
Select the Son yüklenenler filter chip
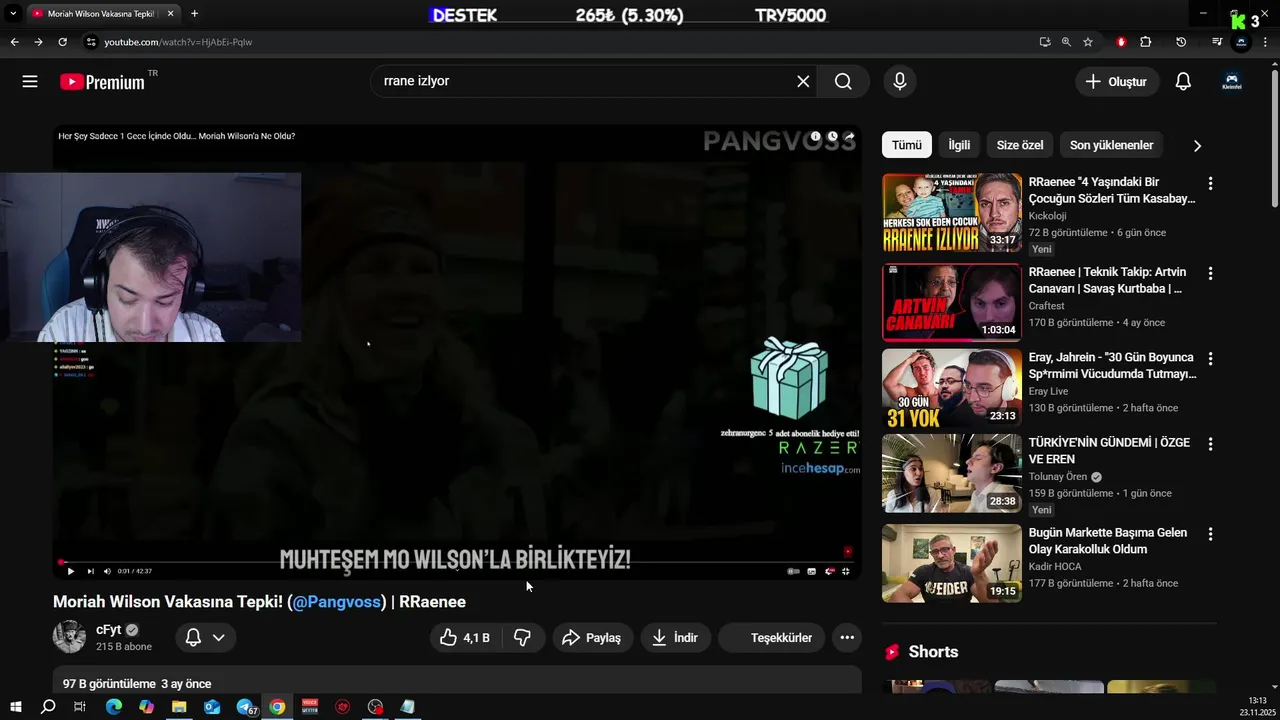pyautogui.click(x=1111, y=145)
